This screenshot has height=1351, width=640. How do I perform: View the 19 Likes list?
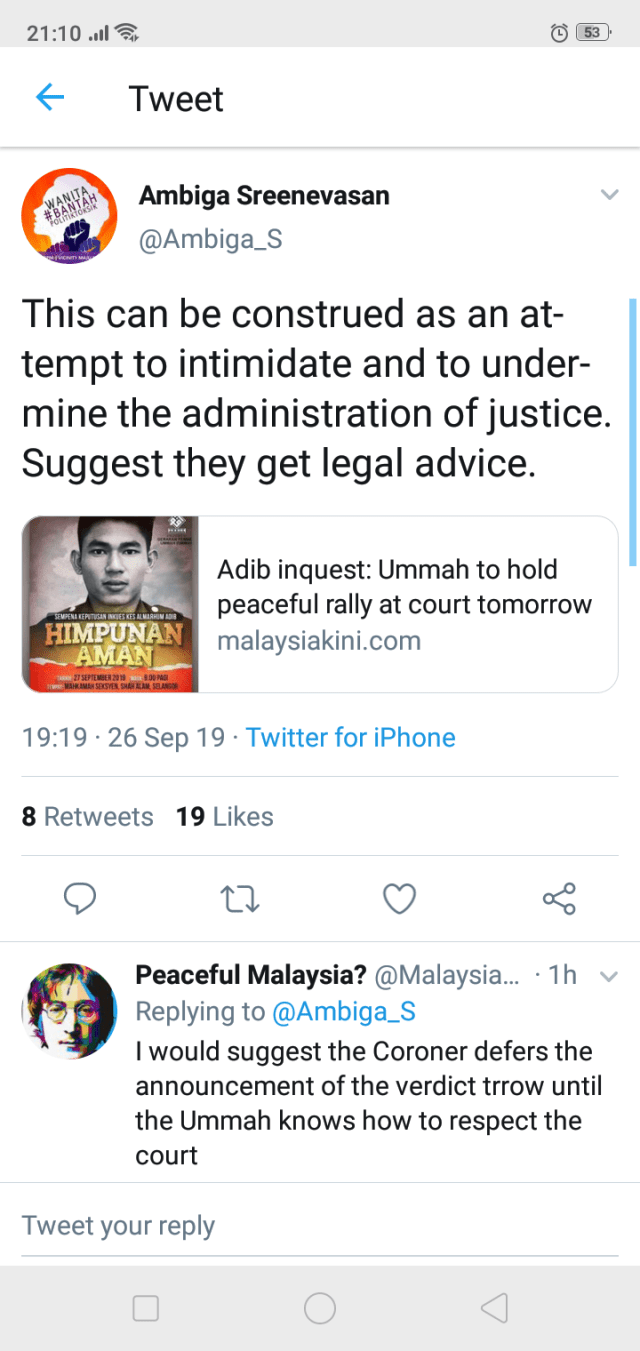click(x=225, y=817)
